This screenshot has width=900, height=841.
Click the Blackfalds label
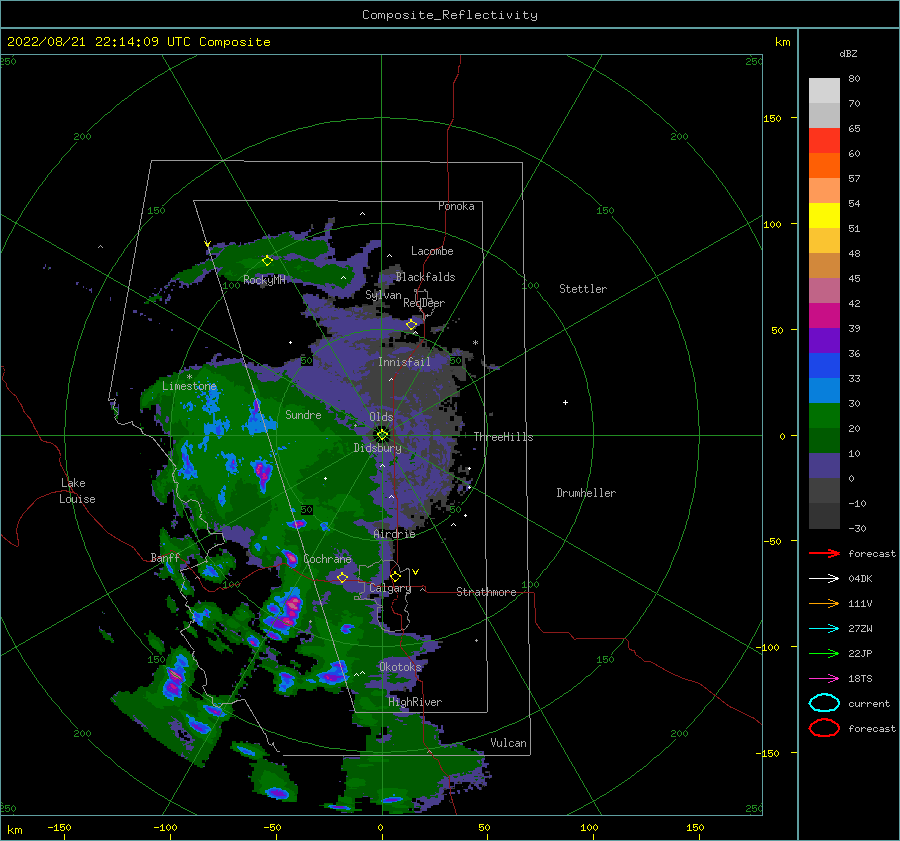(x=425, y=277)
